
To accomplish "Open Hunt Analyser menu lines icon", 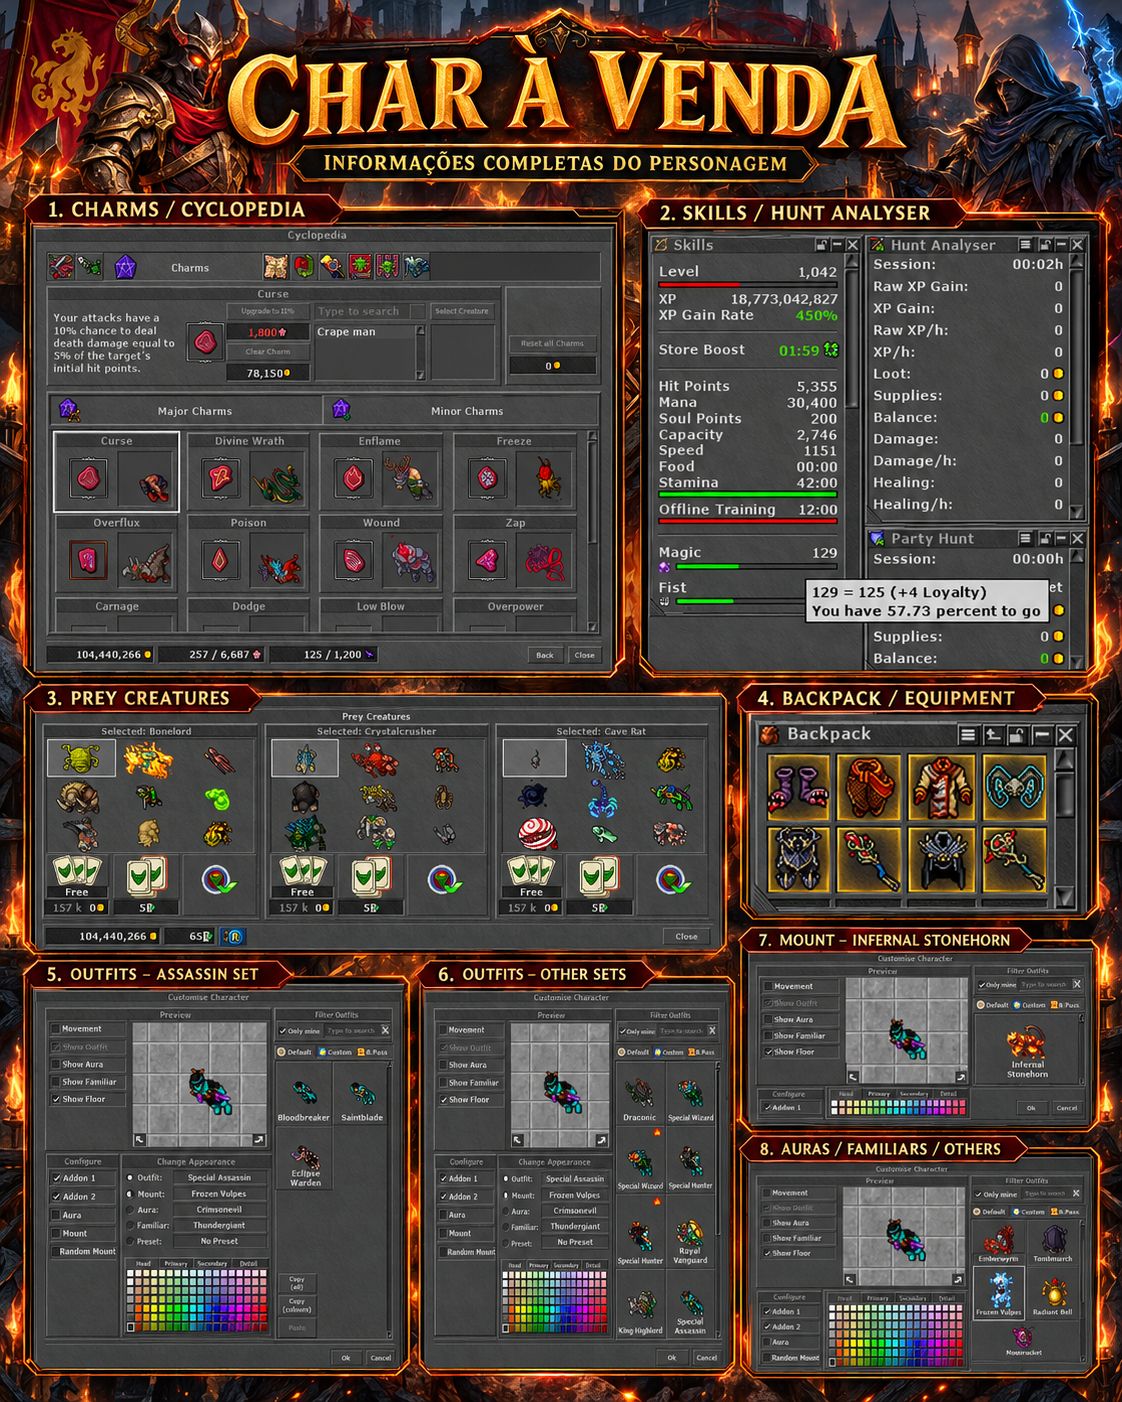I will (x=1025, y=245).
